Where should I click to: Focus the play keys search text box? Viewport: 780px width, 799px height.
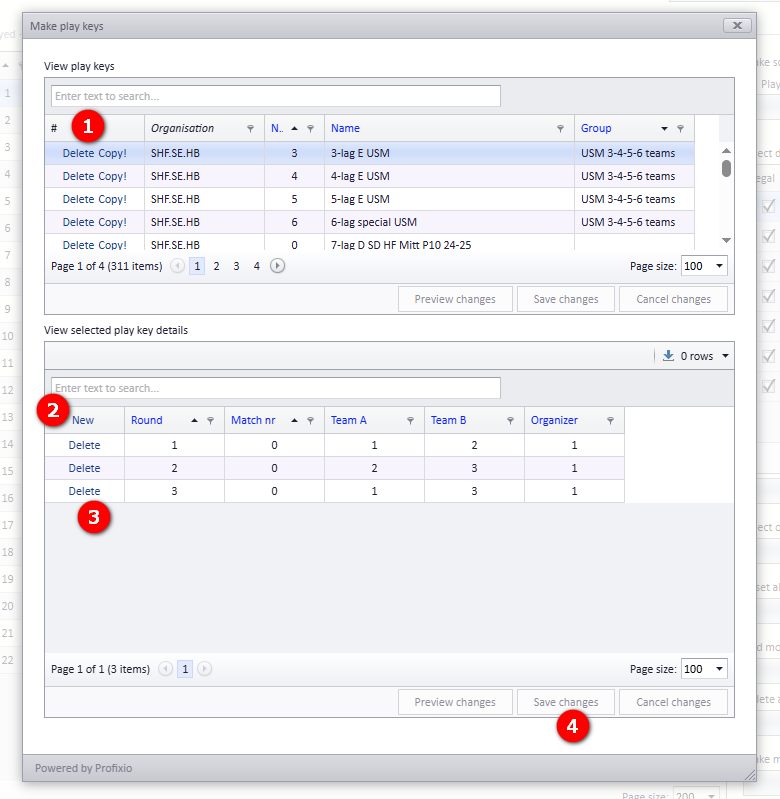[x=276, y=96]
